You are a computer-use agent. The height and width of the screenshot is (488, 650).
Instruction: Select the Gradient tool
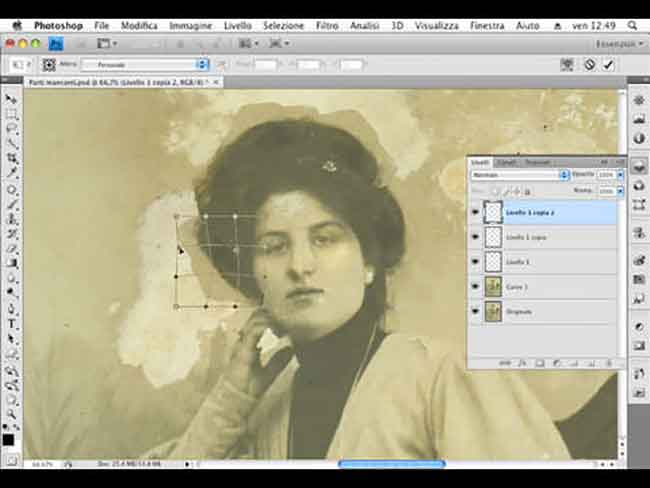(11, 264)
